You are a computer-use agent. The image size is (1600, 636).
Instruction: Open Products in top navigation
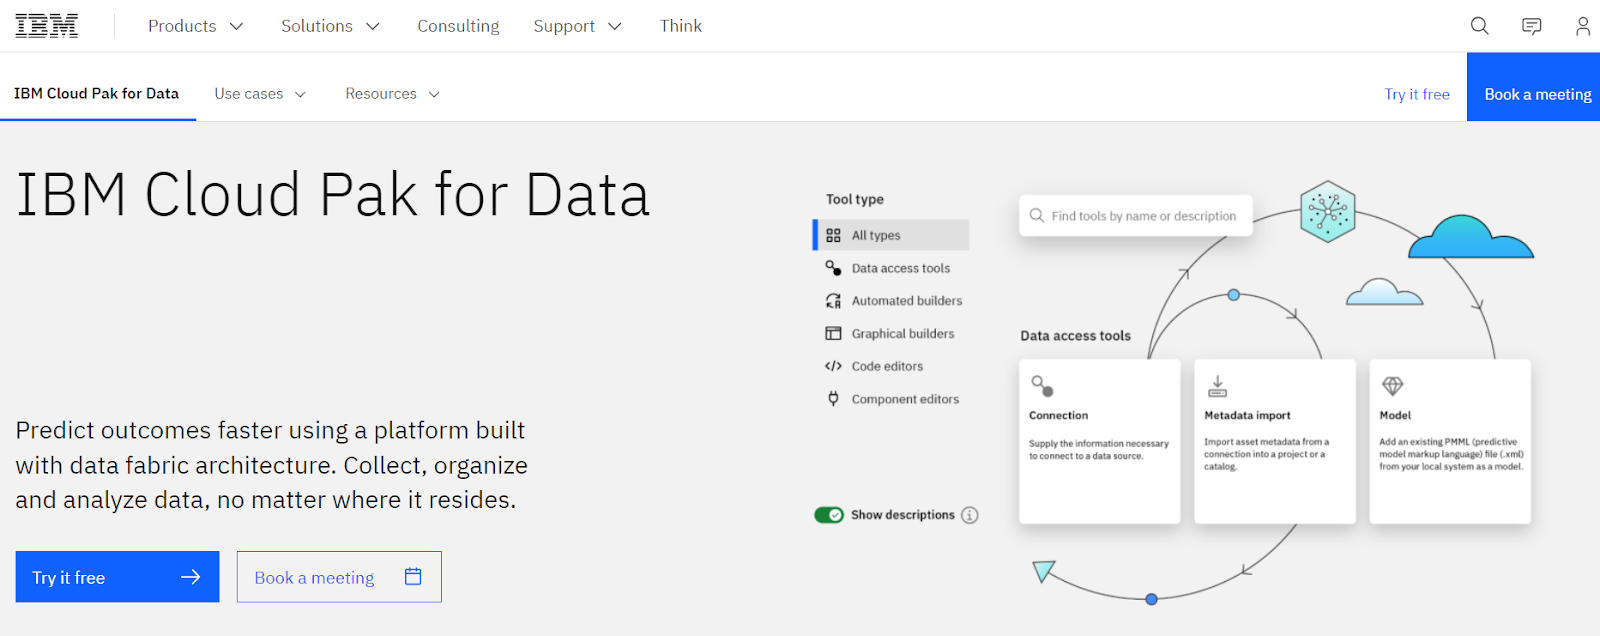[x=182, y=26]
